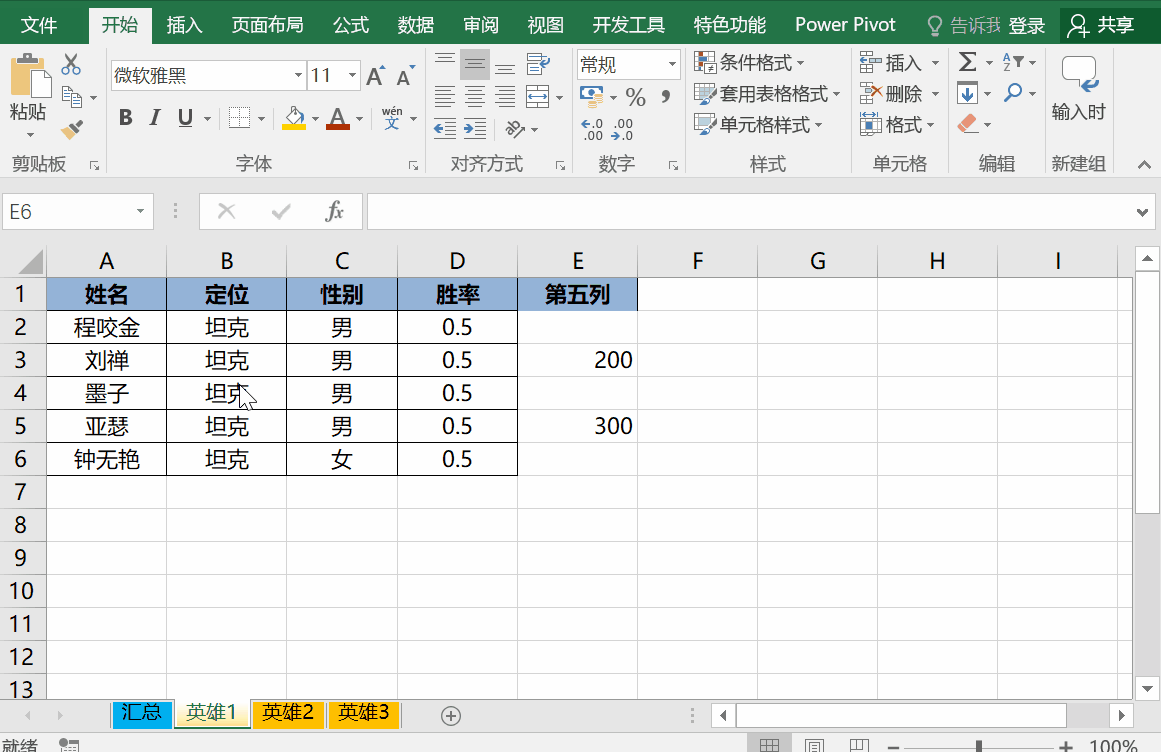Select the 英雄2 sheet tab
The image size is (1161, 752).
click(288, 713)
